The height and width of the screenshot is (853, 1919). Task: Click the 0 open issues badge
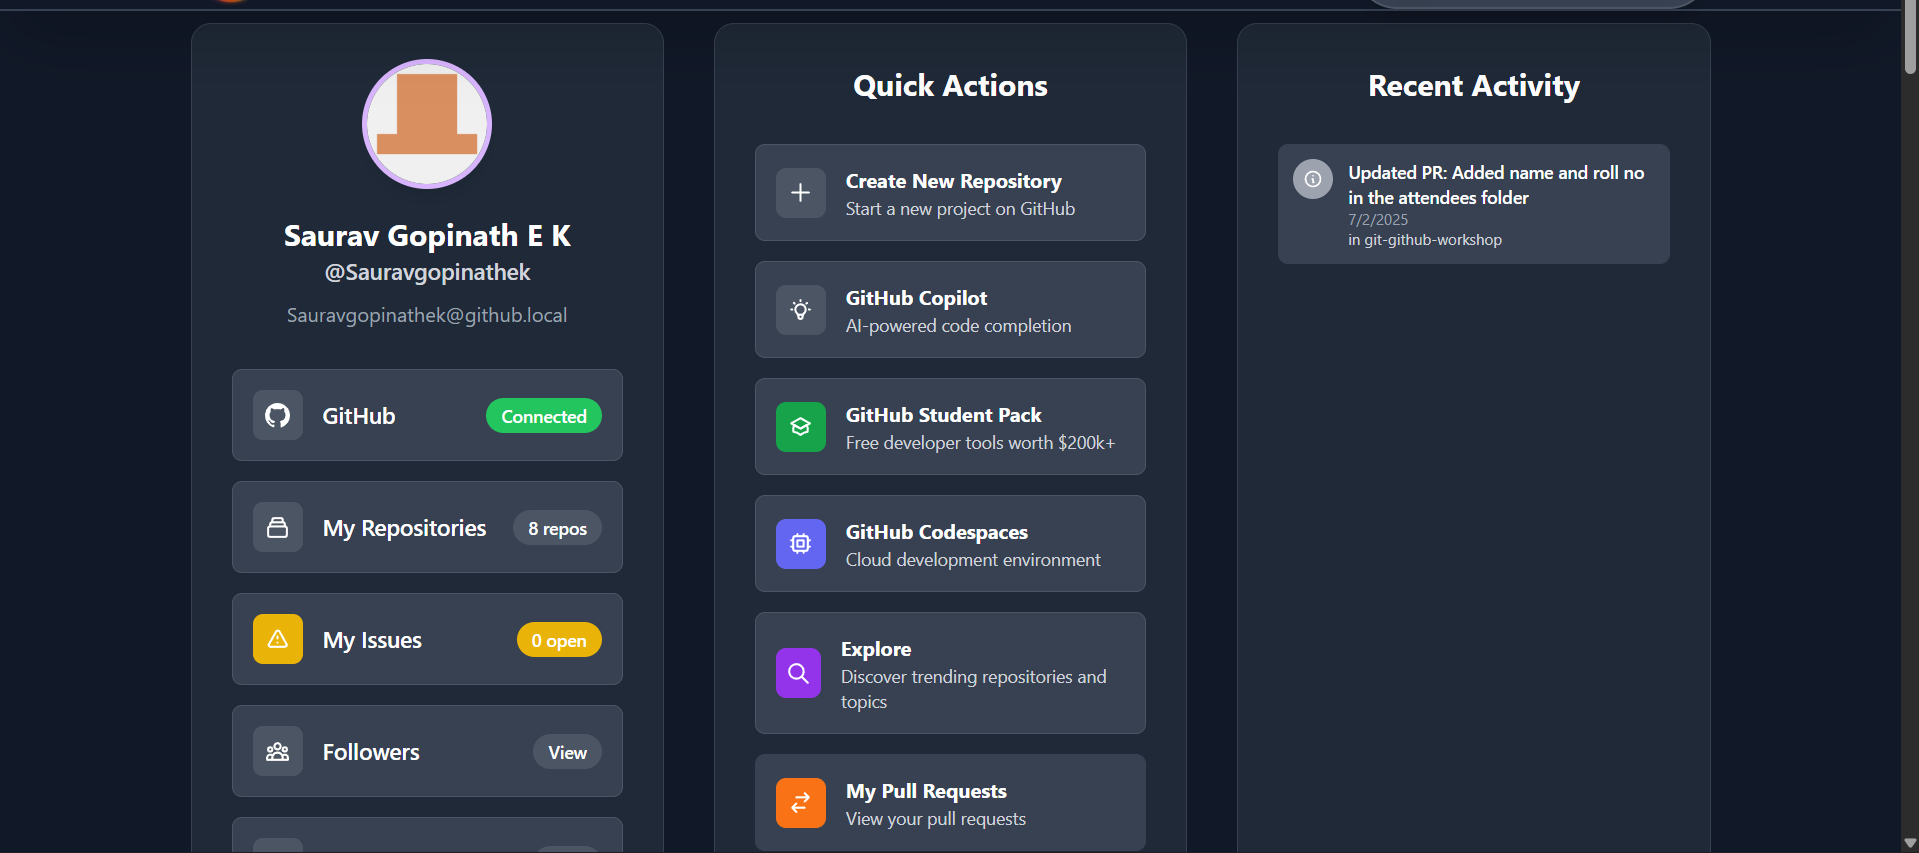559,640
